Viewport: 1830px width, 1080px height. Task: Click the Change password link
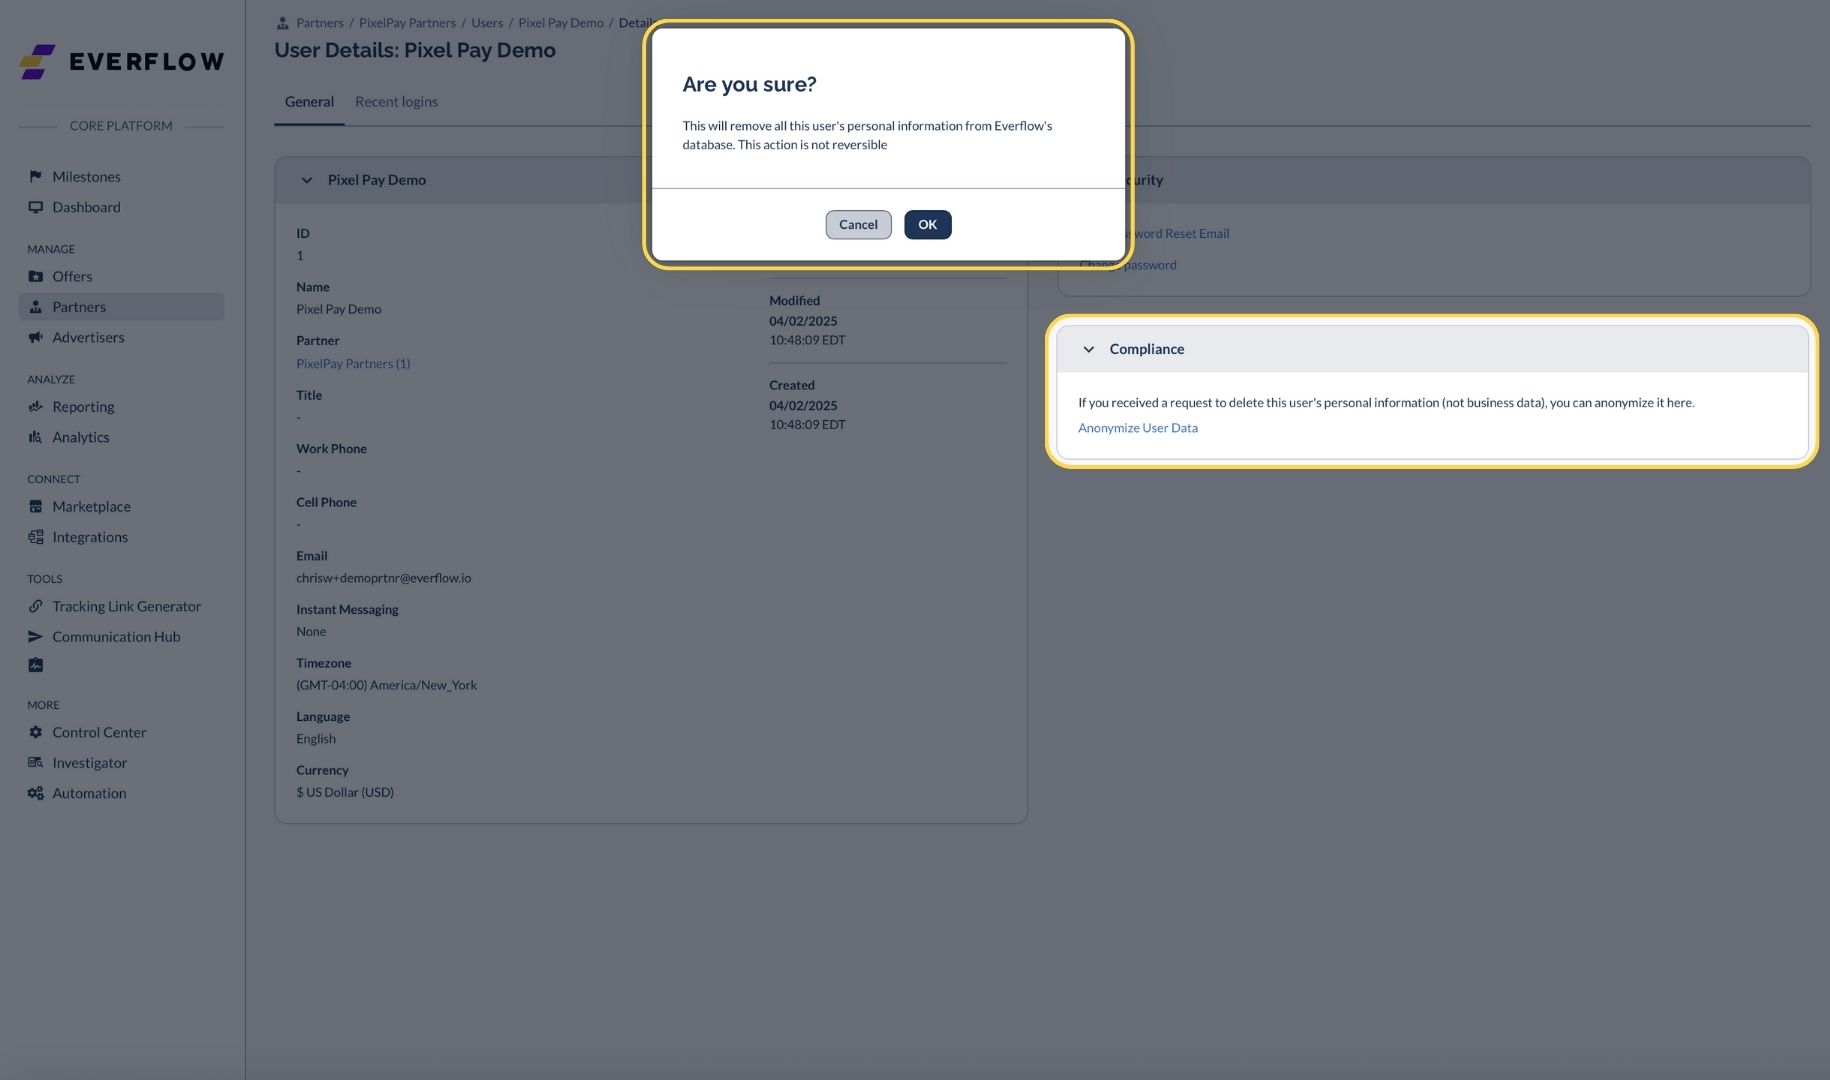click(x=1128, y=265)
